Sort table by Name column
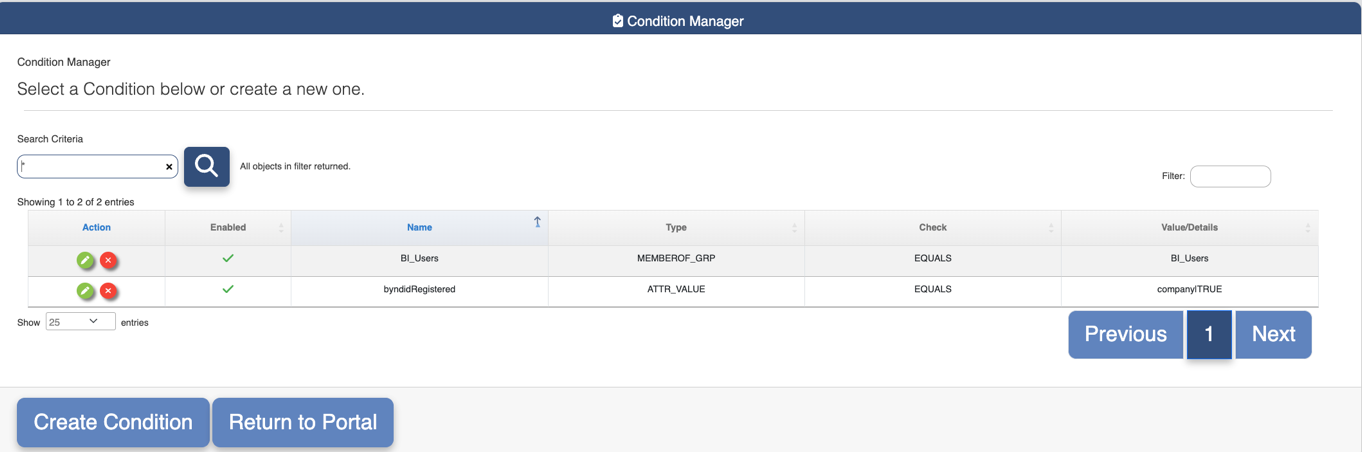This screenshot has width=1362, height=452. click(419, 227)
